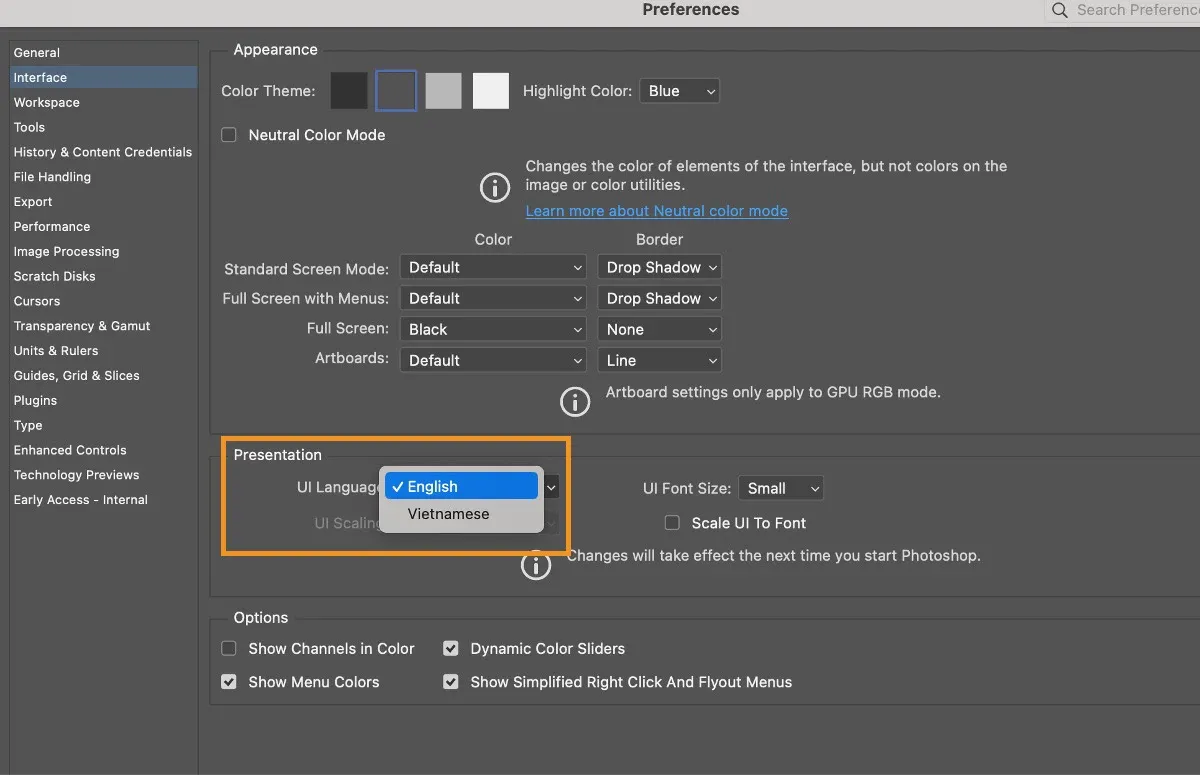The height and width of the screenshot is (775, 1200).
Task: Enable Scale UI To Font
Action: coord(672,522)
